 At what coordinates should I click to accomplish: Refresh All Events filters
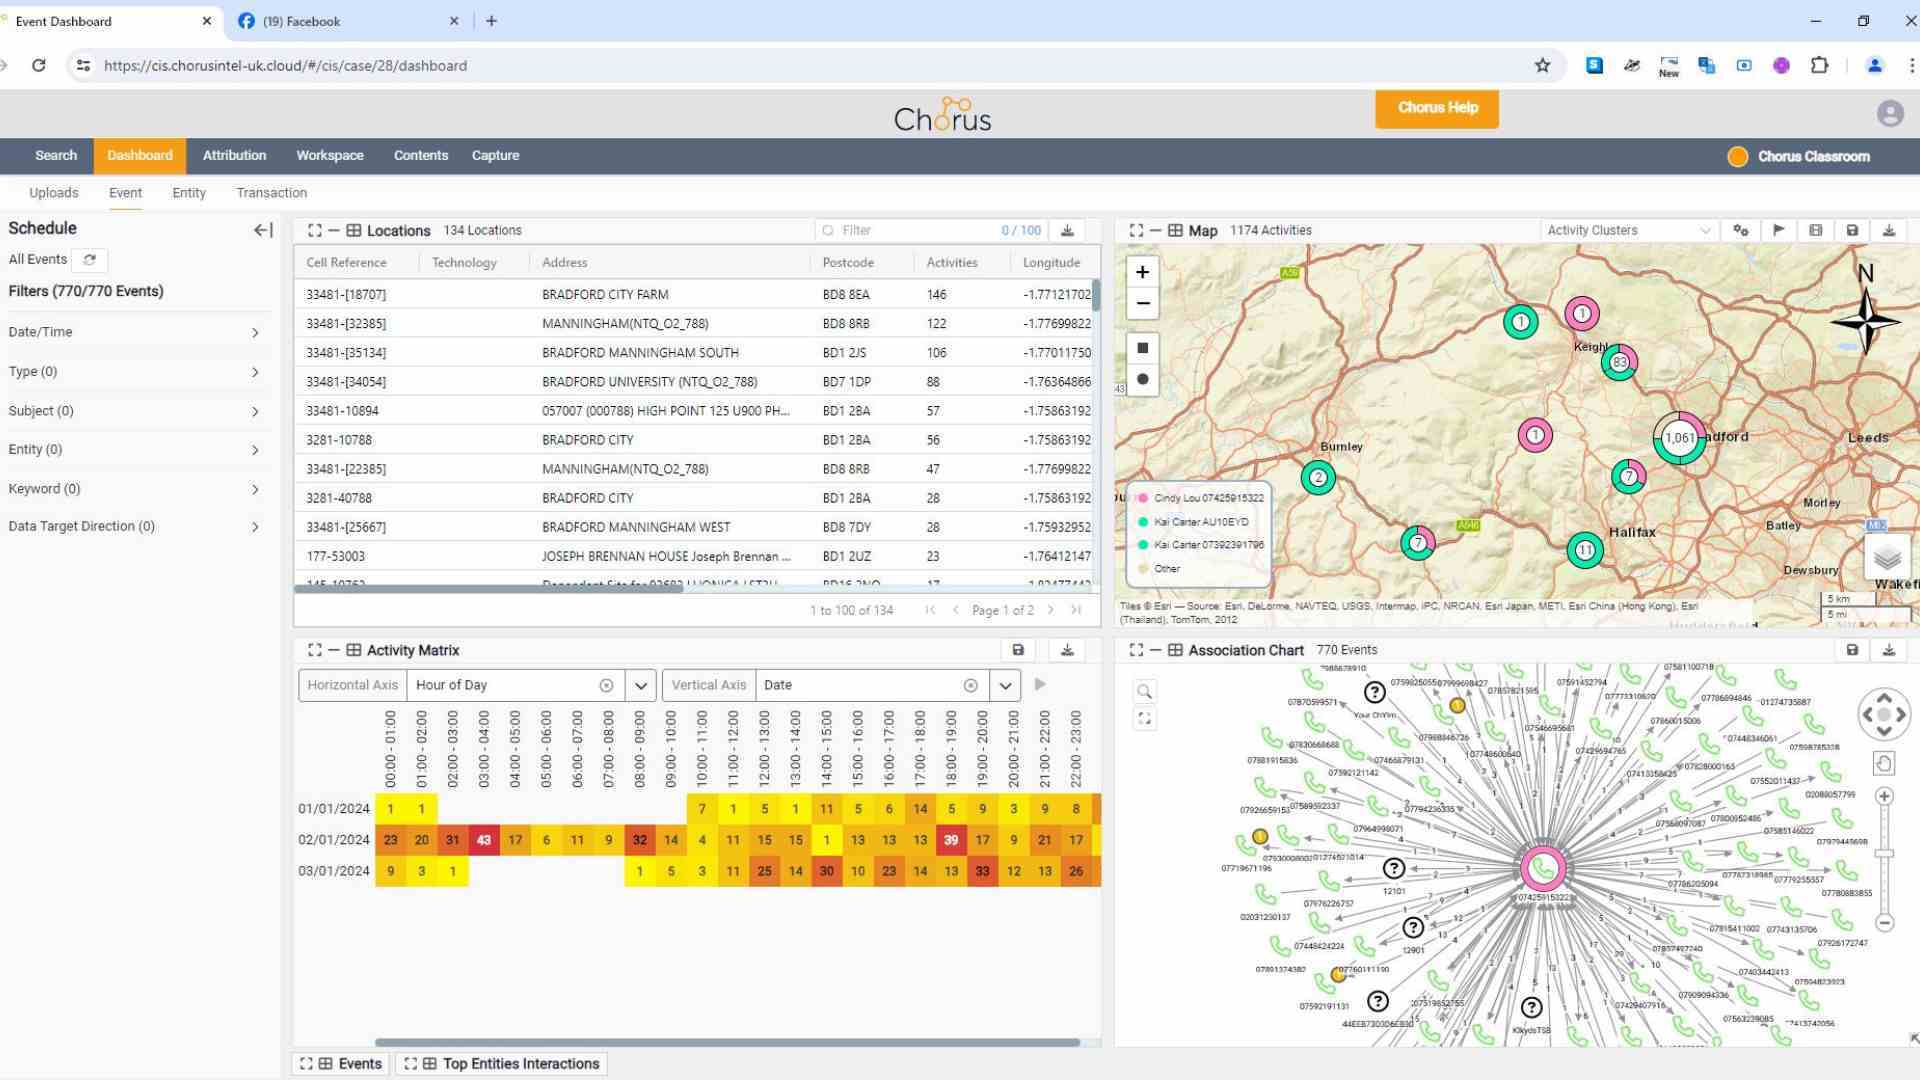90,260
